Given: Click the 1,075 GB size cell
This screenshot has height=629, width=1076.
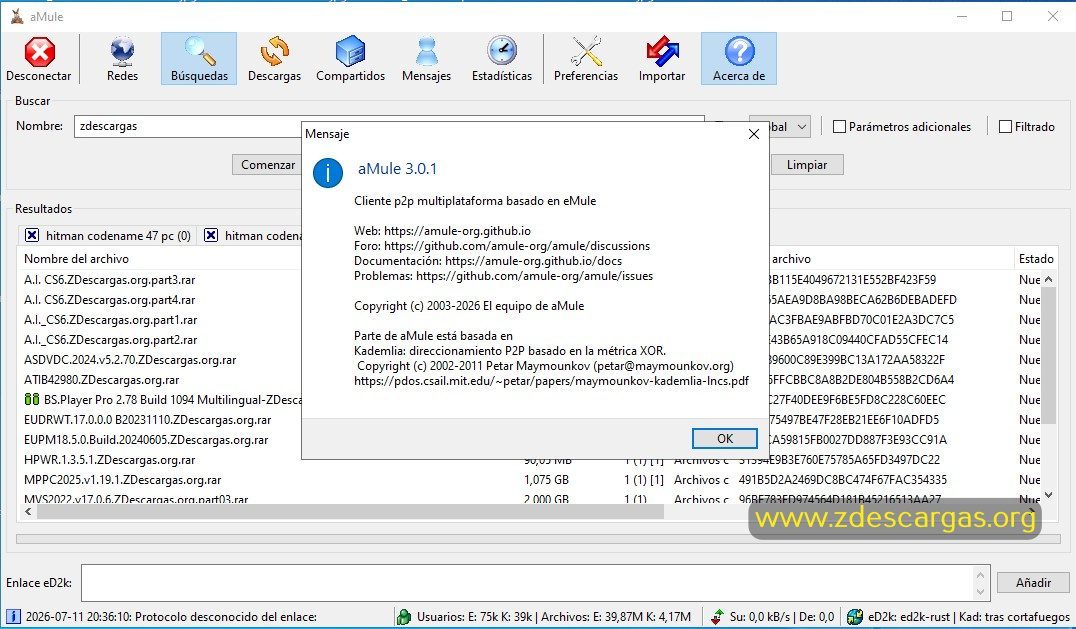Looking at the screenshot, I should 546,479.
